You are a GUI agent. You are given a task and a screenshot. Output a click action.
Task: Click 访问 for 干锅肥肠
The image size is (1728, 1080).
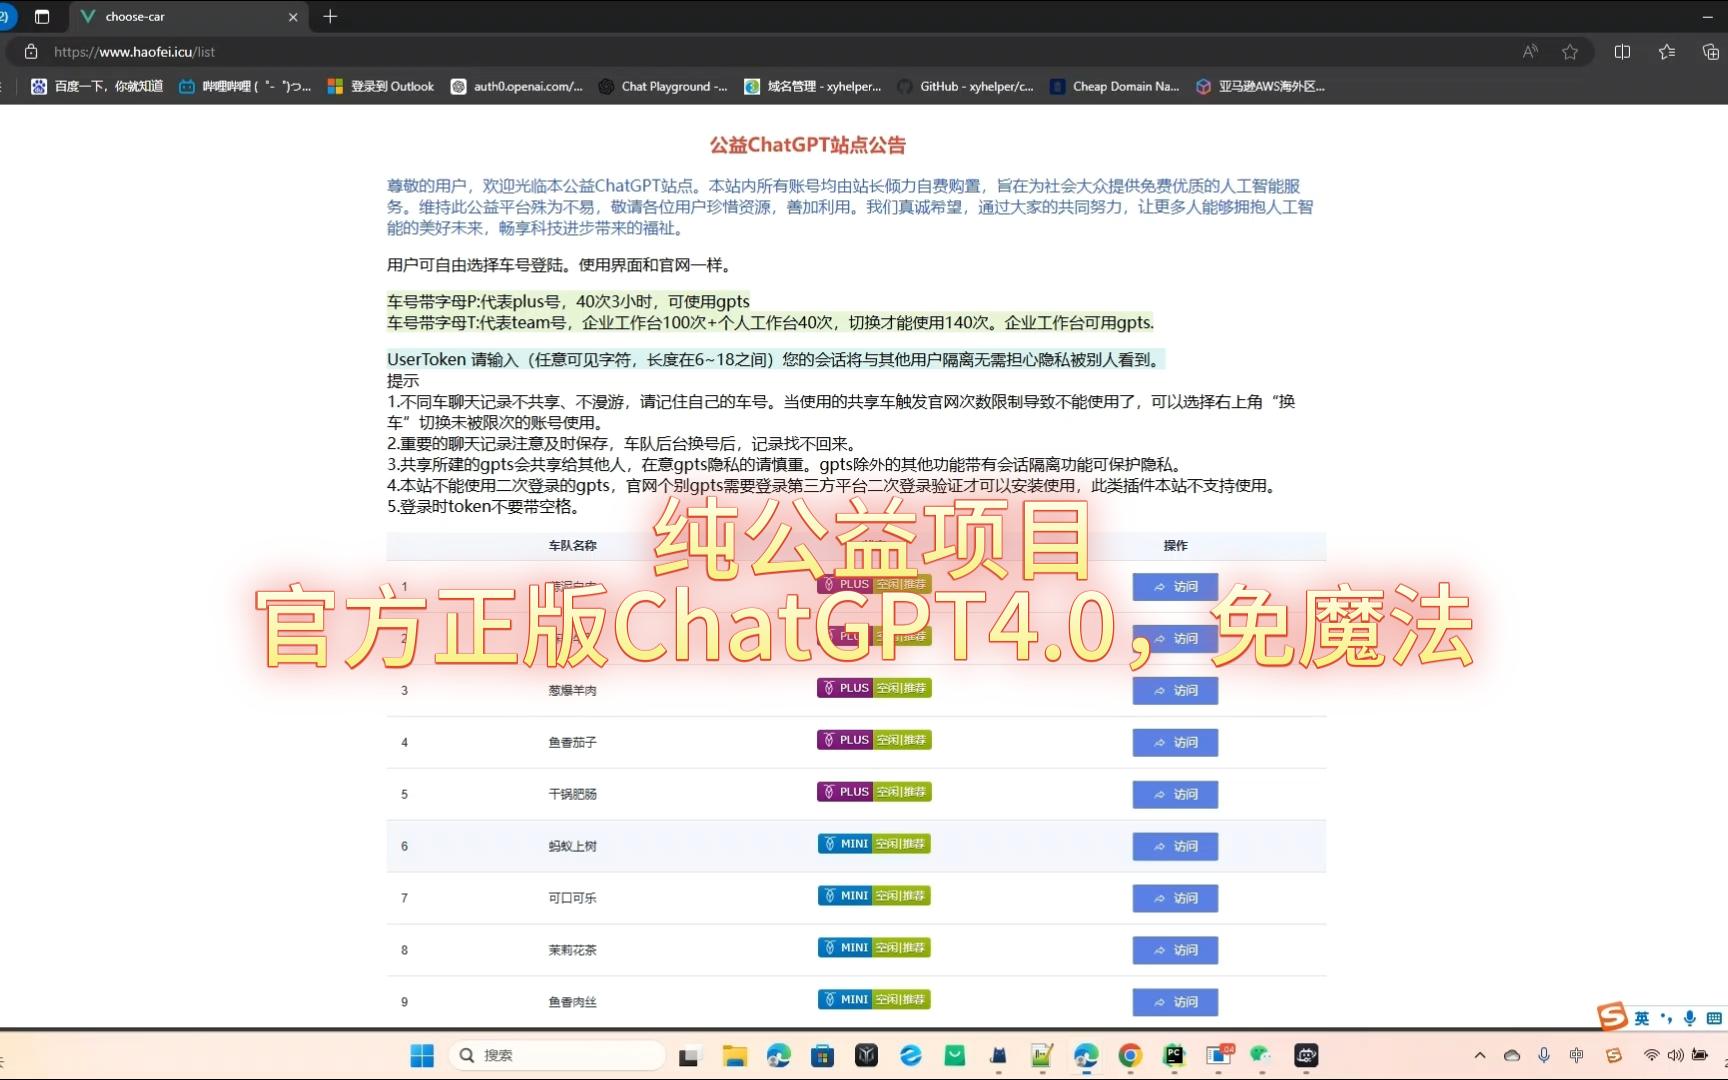click(1175, 795)
